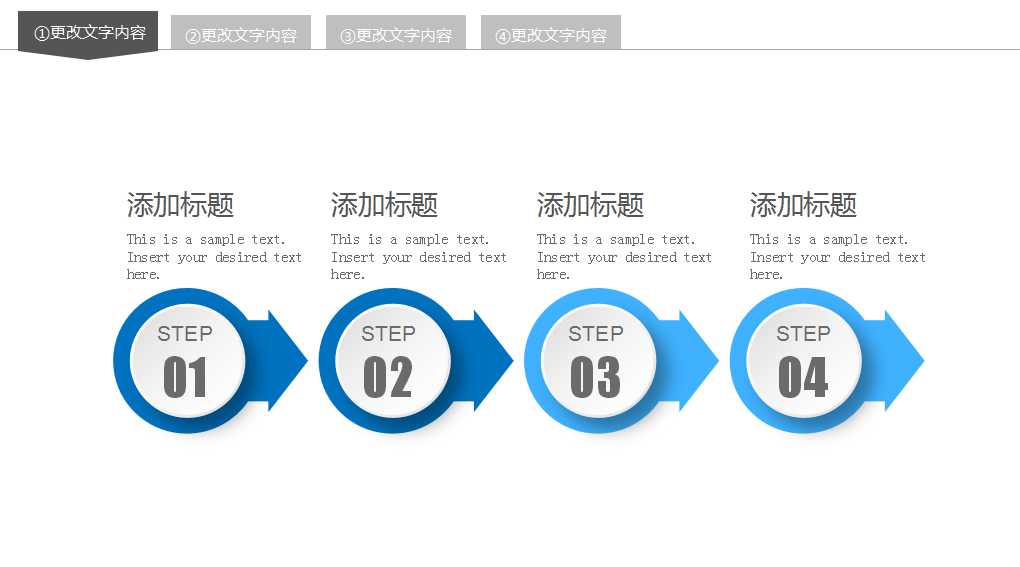Switch to the ②更改文字内容 tab
The image size is (1020, 567).
point(241,35)
